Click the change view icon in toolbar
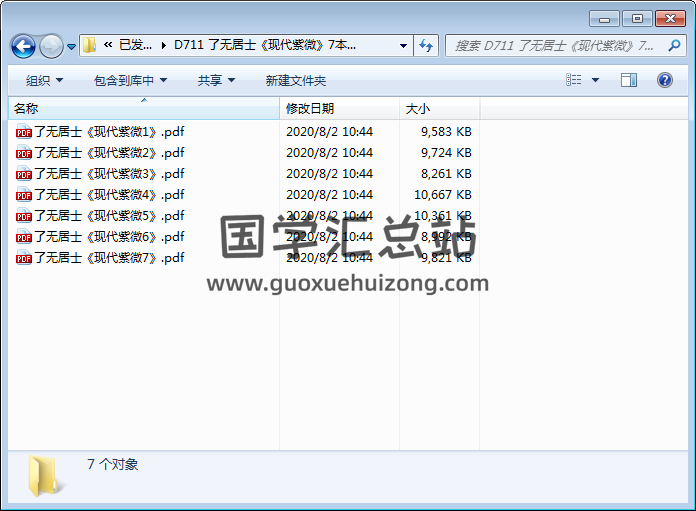Image resolution: width=696 pixels, height=511 pixels. coord(573,80)
